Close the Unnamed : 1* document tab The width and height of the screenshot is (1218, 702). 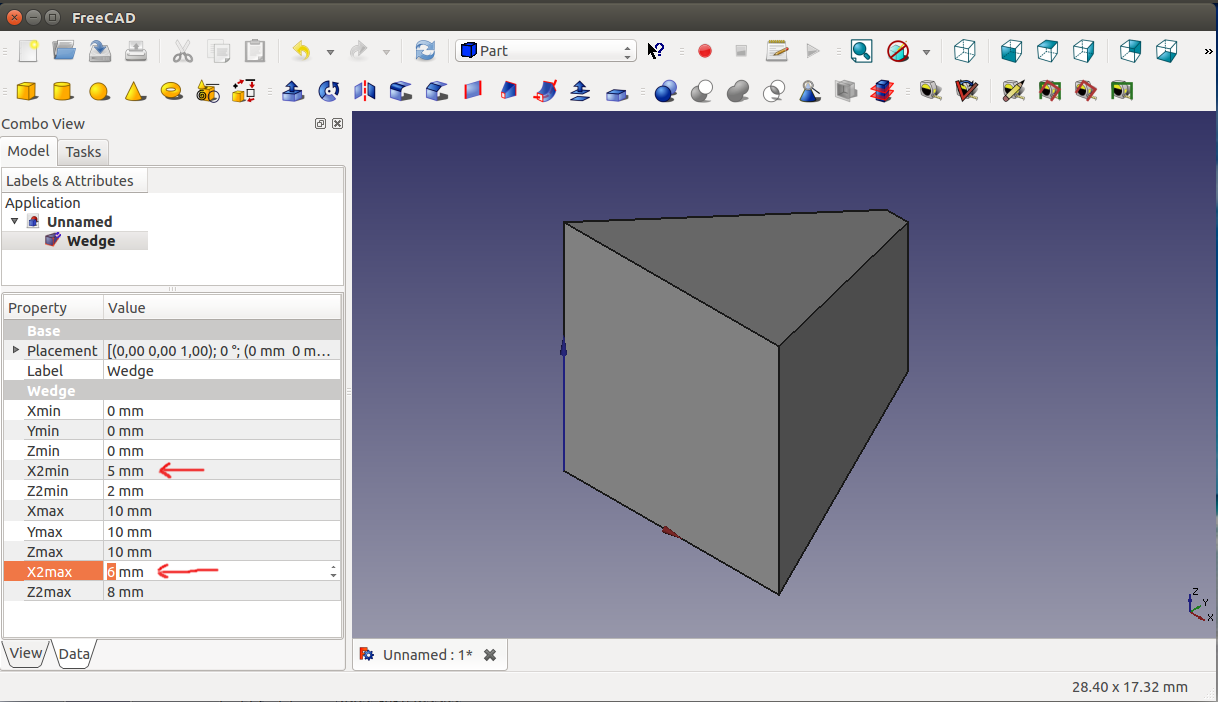pos(490,655)
